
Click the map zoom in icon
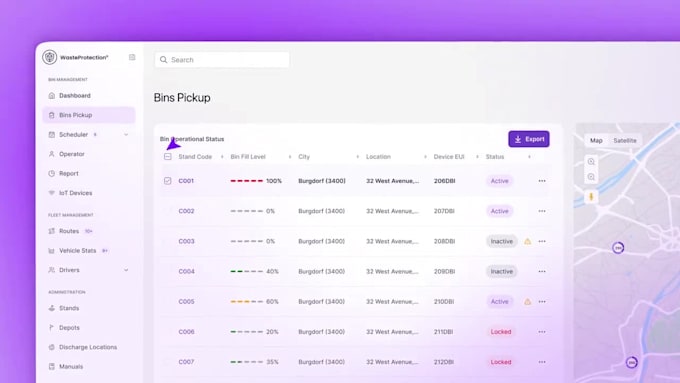[591, 162]
